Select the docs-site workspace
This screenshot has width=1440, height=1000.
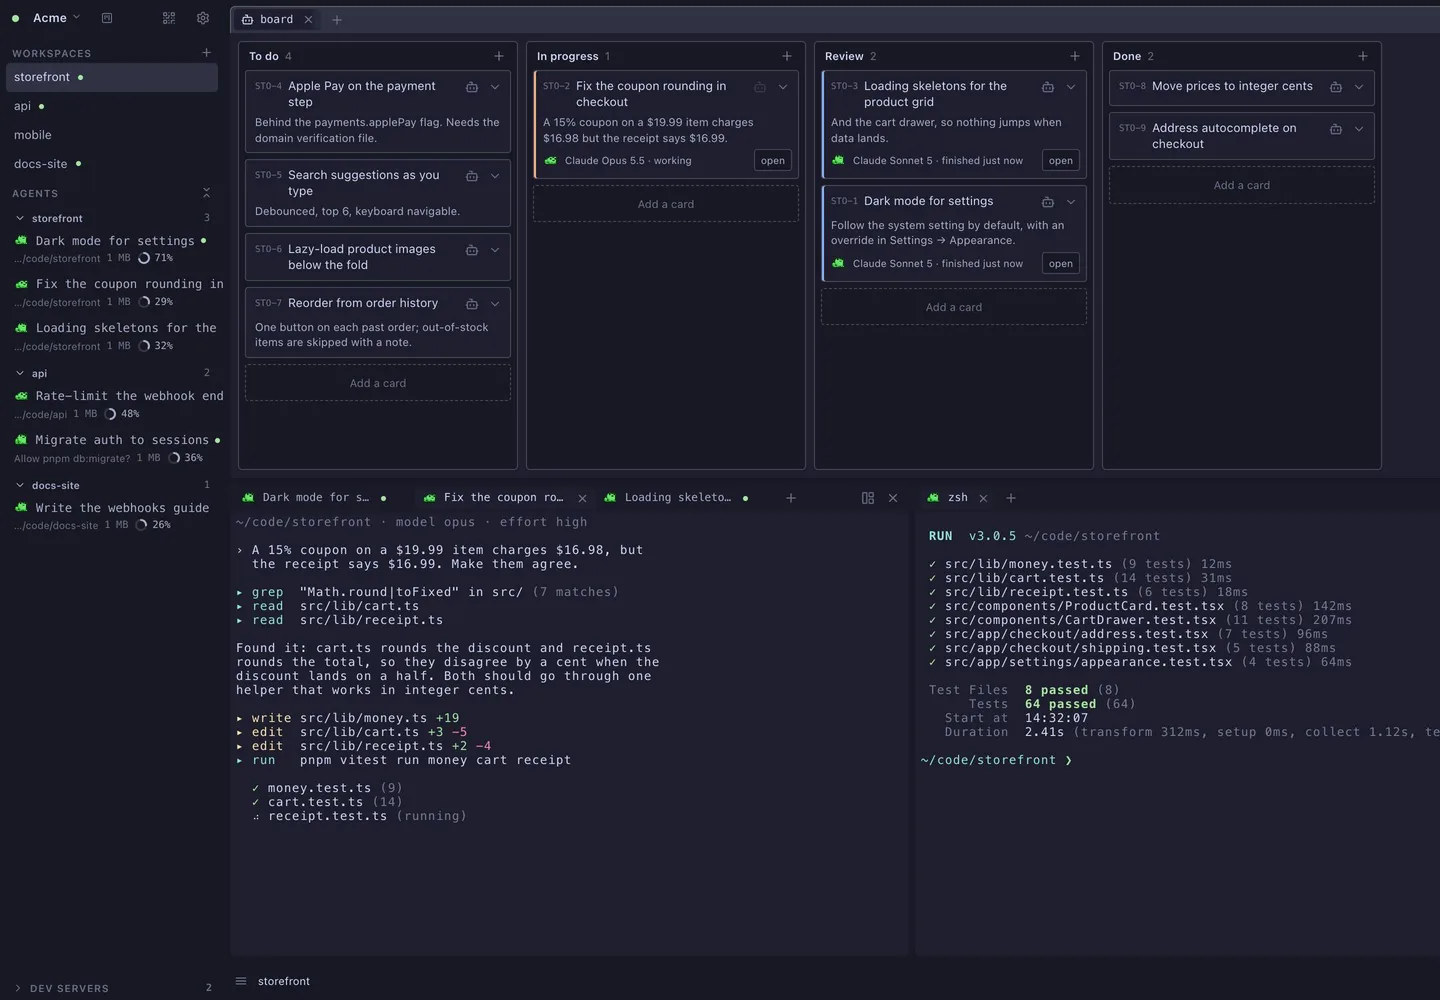(112, 164)
